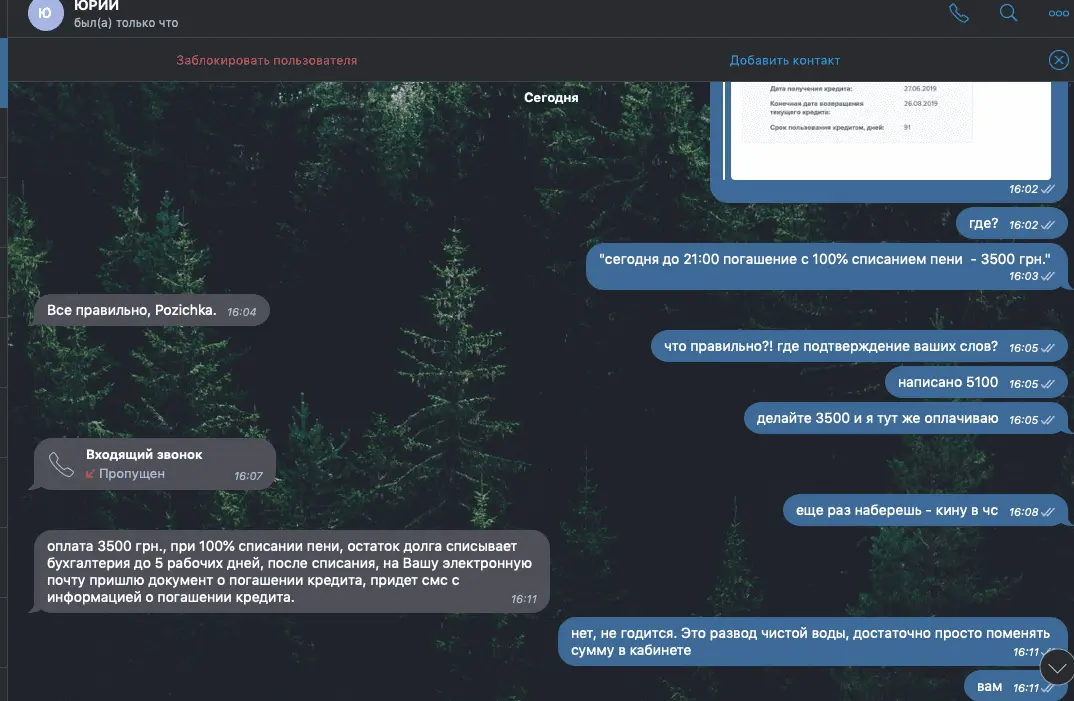Image resolution: width=1074 pixels, height=701 pixels.
Task: Select the 'Все правильно, Pozichka.' message
Action: 151,310
